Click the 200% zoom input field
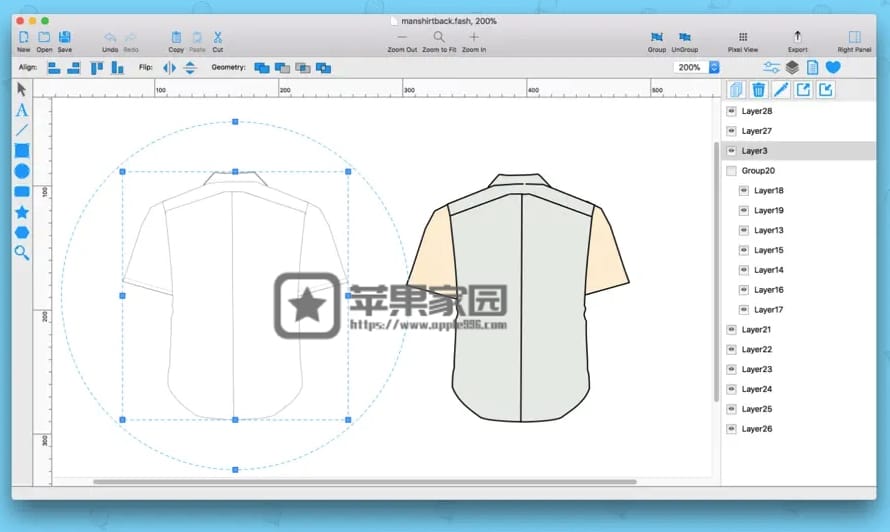 coord(690,68)
